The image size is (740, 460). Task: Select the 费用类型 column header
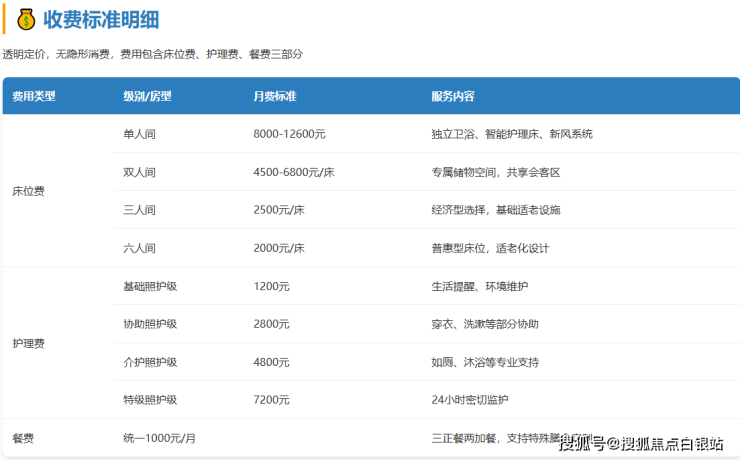tap(34, 97)
